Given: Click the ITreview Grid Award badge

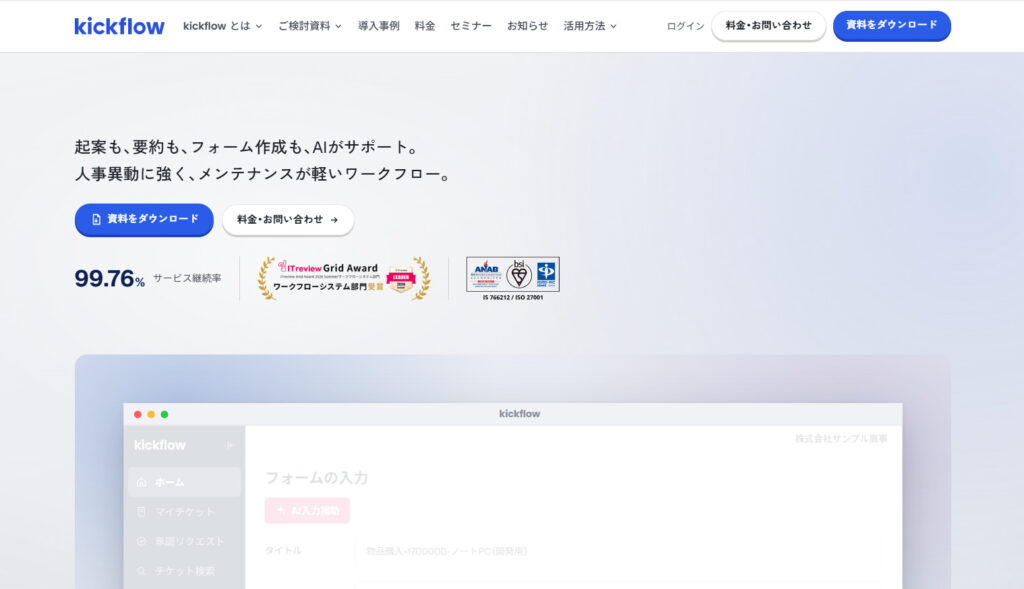Looking at the screenshot, I should pos(344,278).
